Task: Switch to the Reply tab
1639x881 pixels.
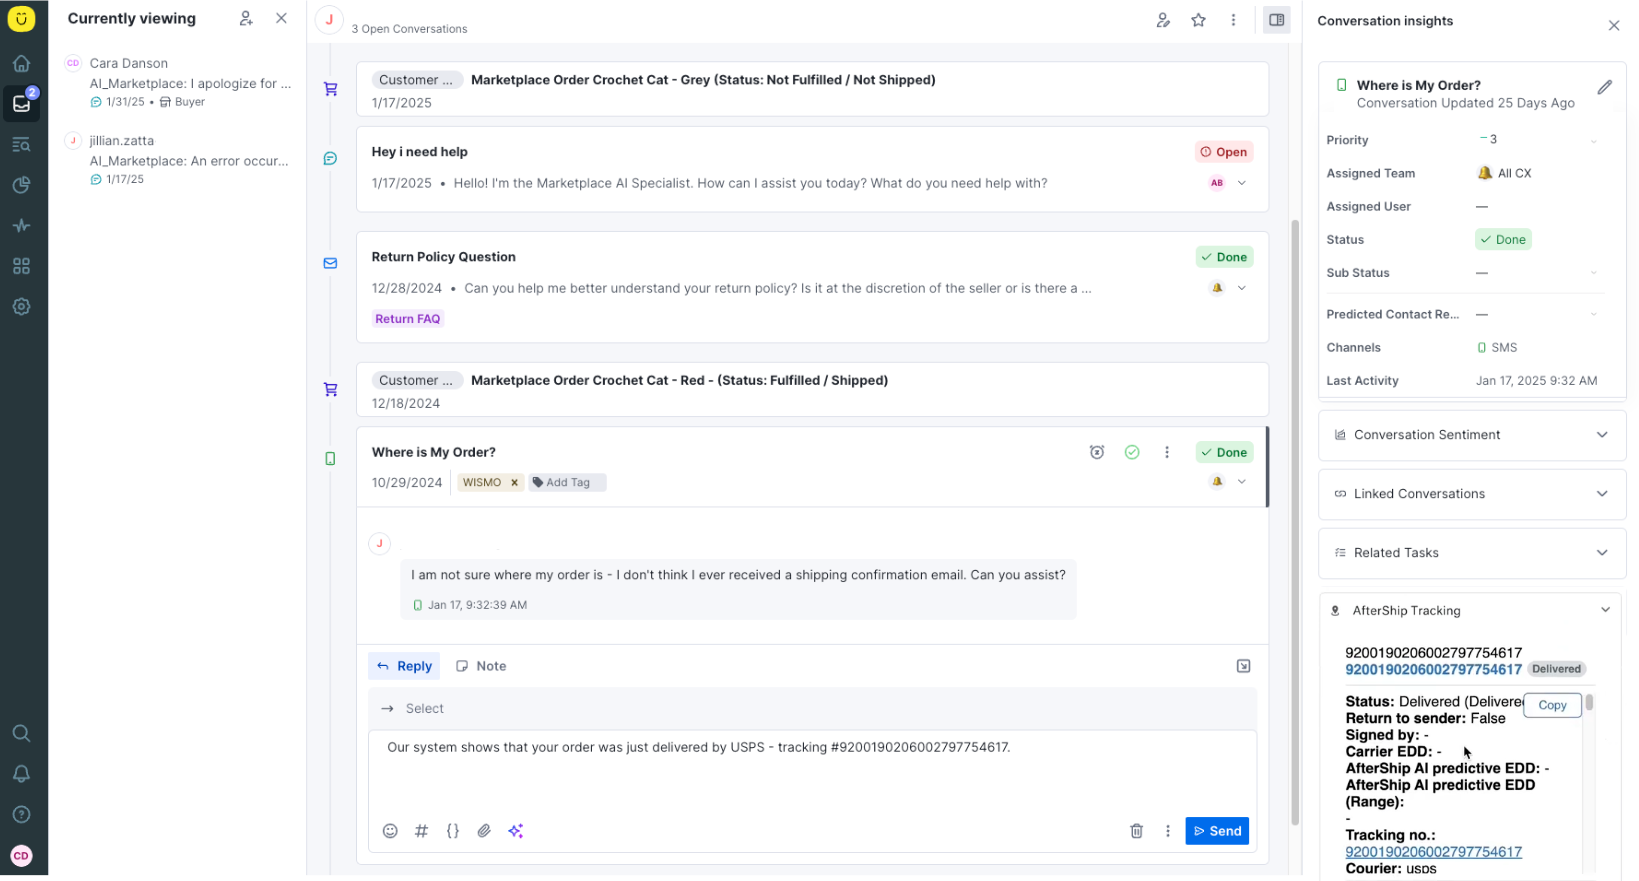Action: 405,666
